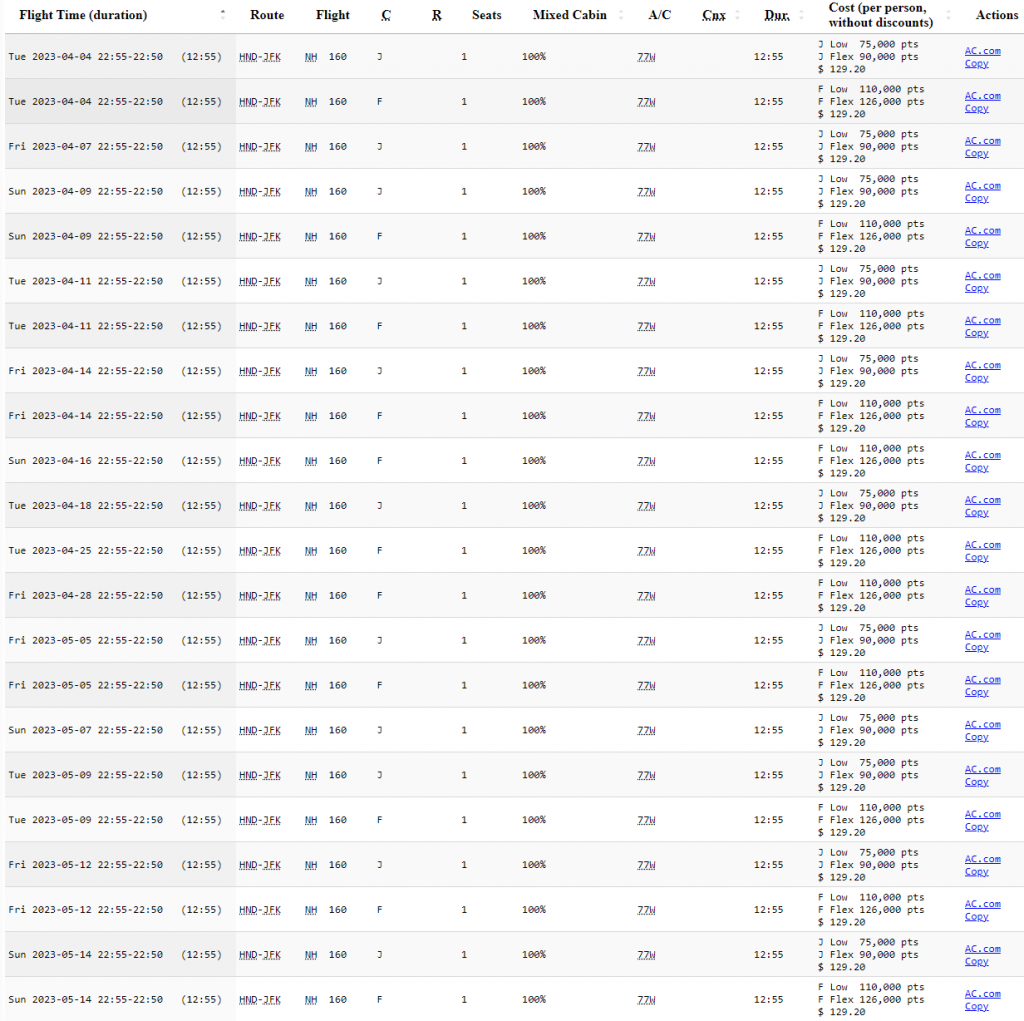Click HND-JFK route in Fri 2023-04-07 row
The image size is (1024, 1021).
pos(259,147)
